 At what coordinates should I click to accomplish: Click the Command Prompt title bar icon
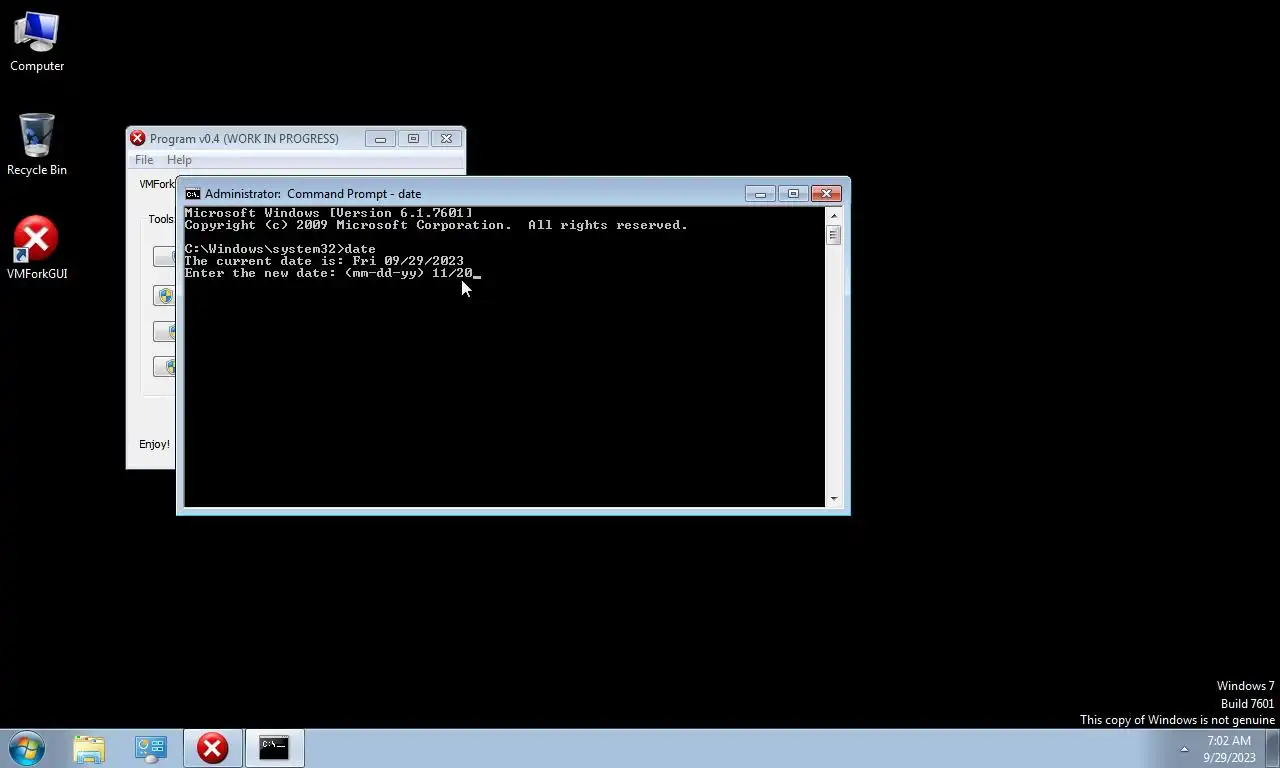(193, 194)
